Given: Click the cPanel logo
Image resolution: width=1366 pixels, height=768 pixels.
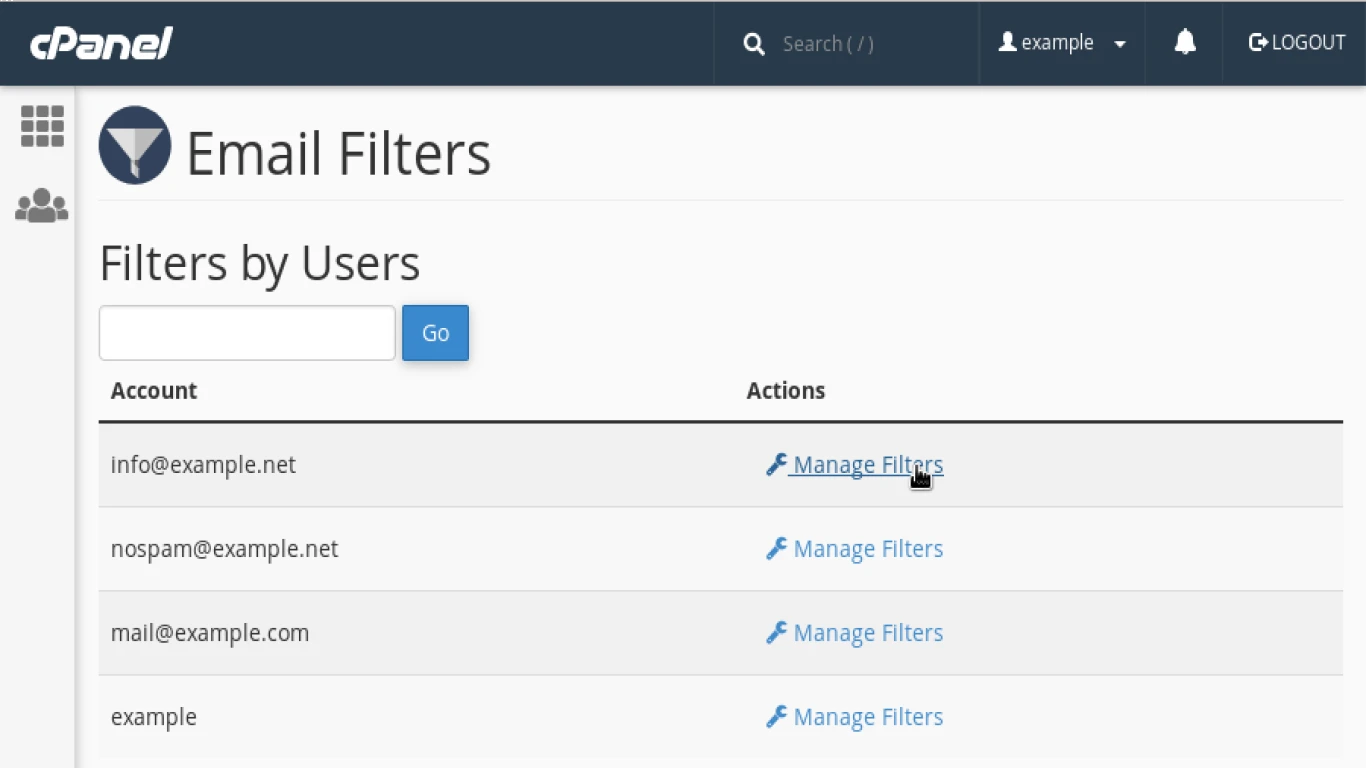Looking at the screenshot, I should pyautogui.click(x=101, y=43).
